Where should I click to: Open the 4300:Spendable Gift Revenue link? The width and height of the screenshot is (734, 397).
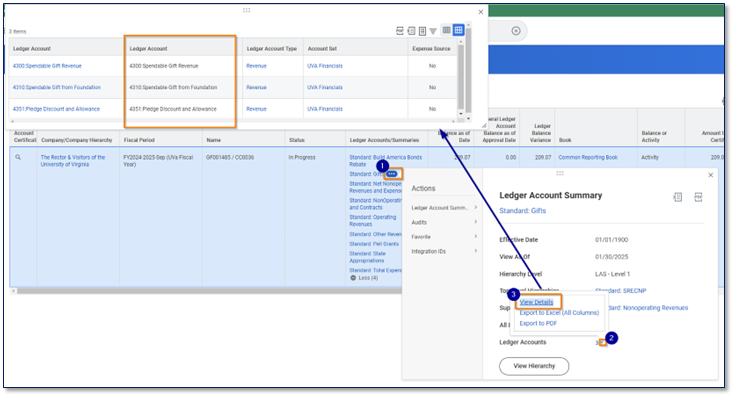pyautogui.click(x=47, y=66)
